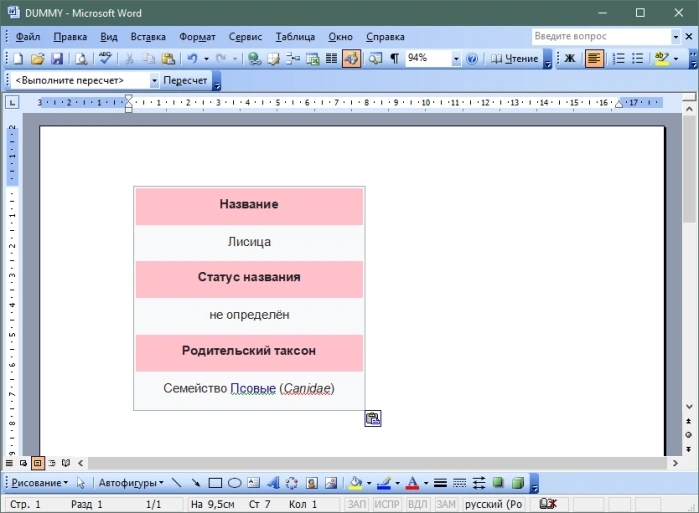This screenshot has width=699, height=513.
Task: Toggle ЗАМ overtype mode in status bar
Action: coord(445,504)
